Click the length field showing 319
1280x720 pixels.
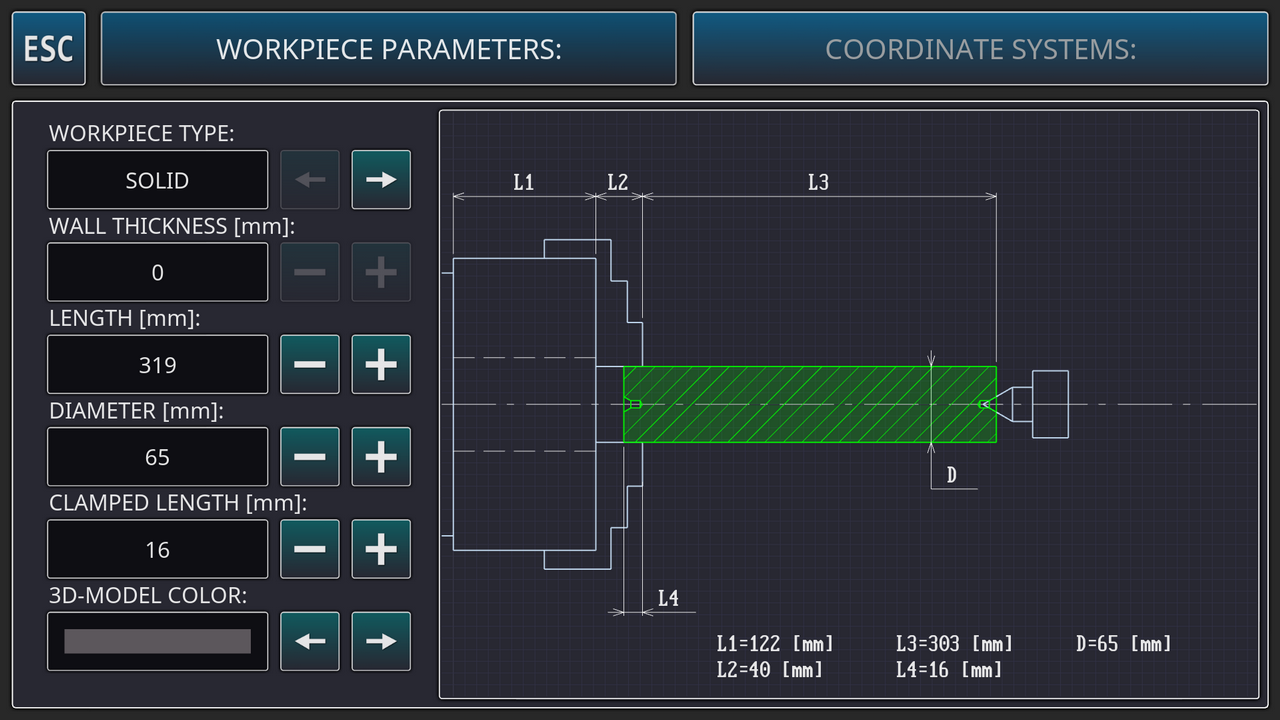click(x=158, y=365)
